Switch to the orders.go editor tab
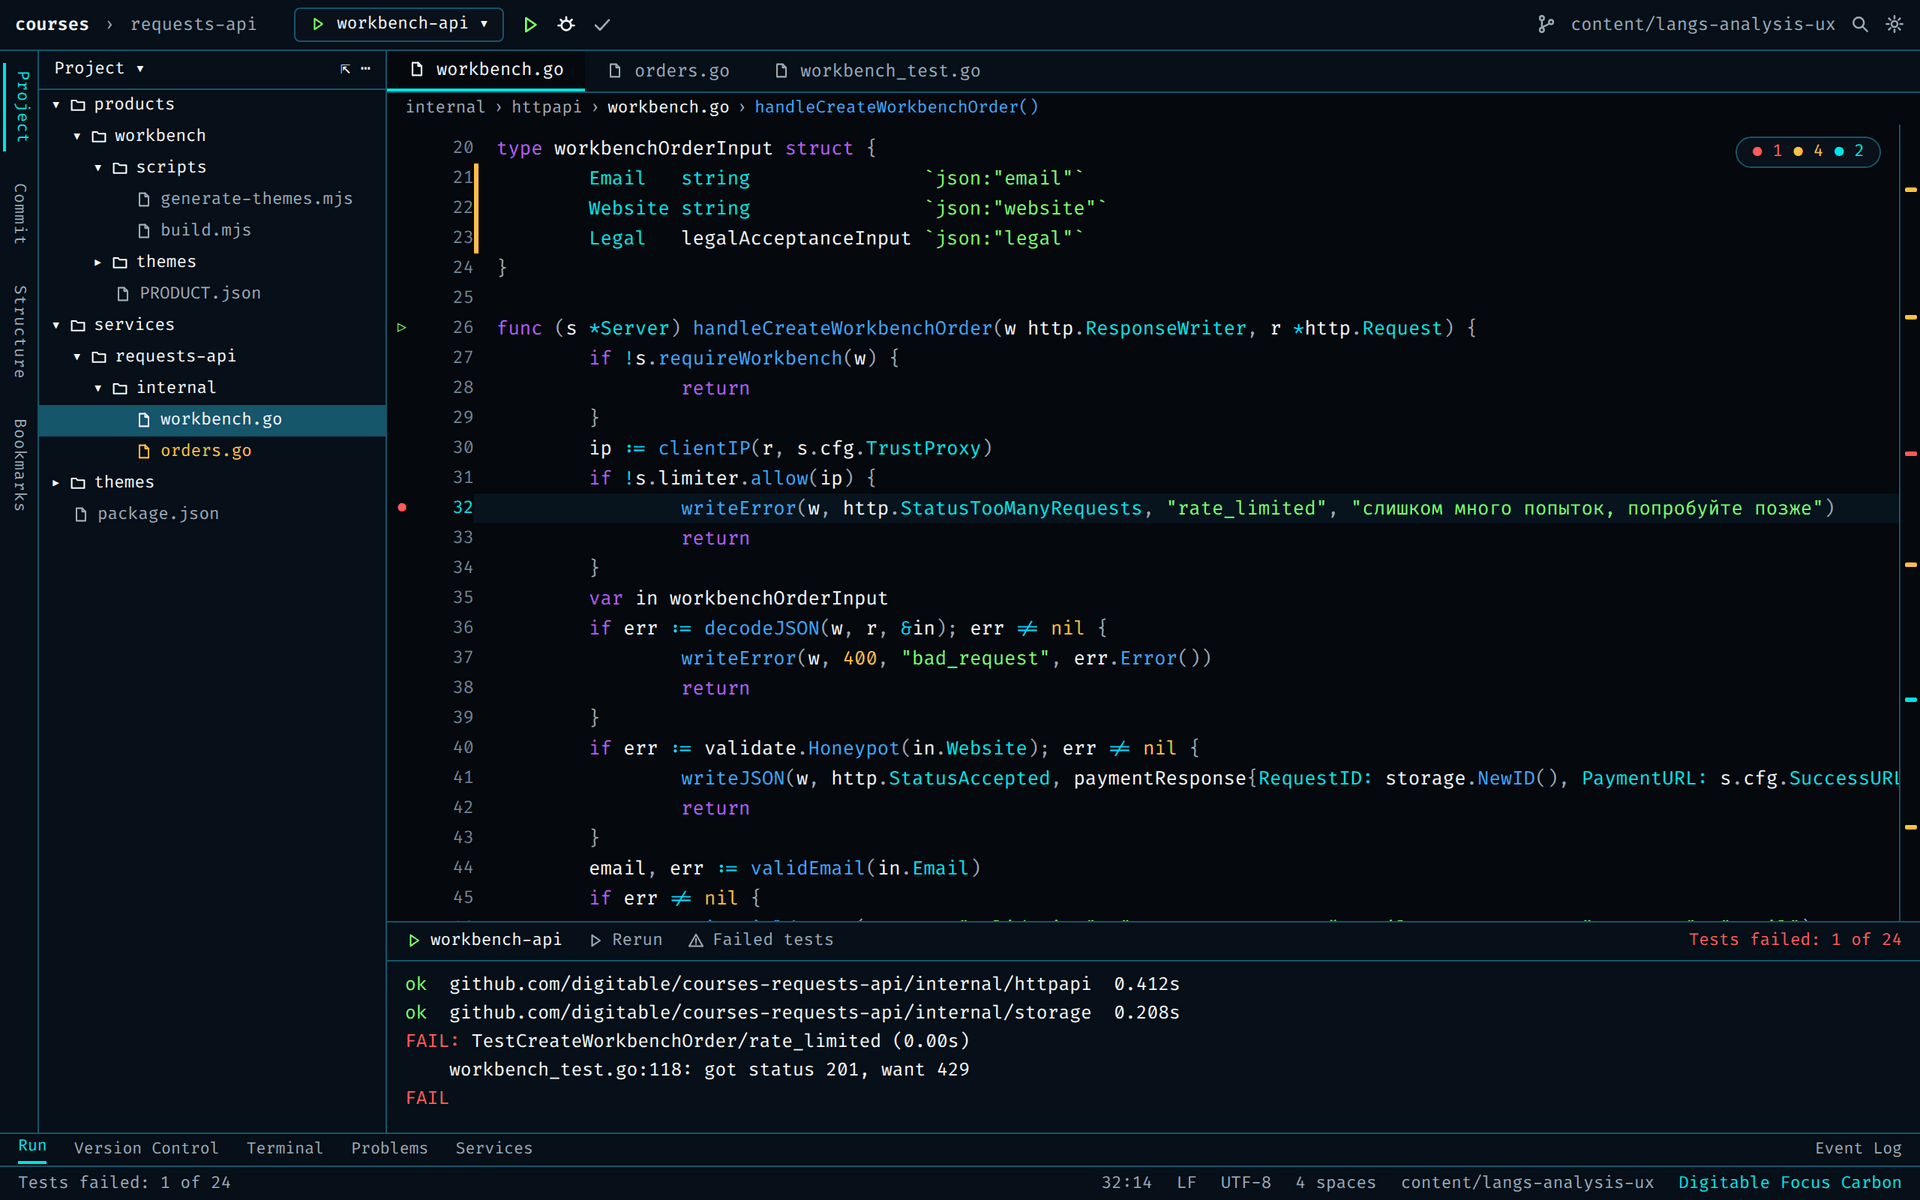 [x=669, y=71]
